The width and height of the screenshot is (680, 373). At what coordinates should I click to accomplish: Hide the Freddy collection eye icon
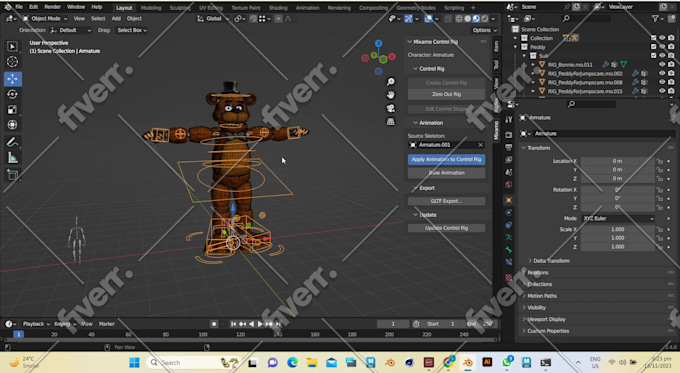click(662, 47)
